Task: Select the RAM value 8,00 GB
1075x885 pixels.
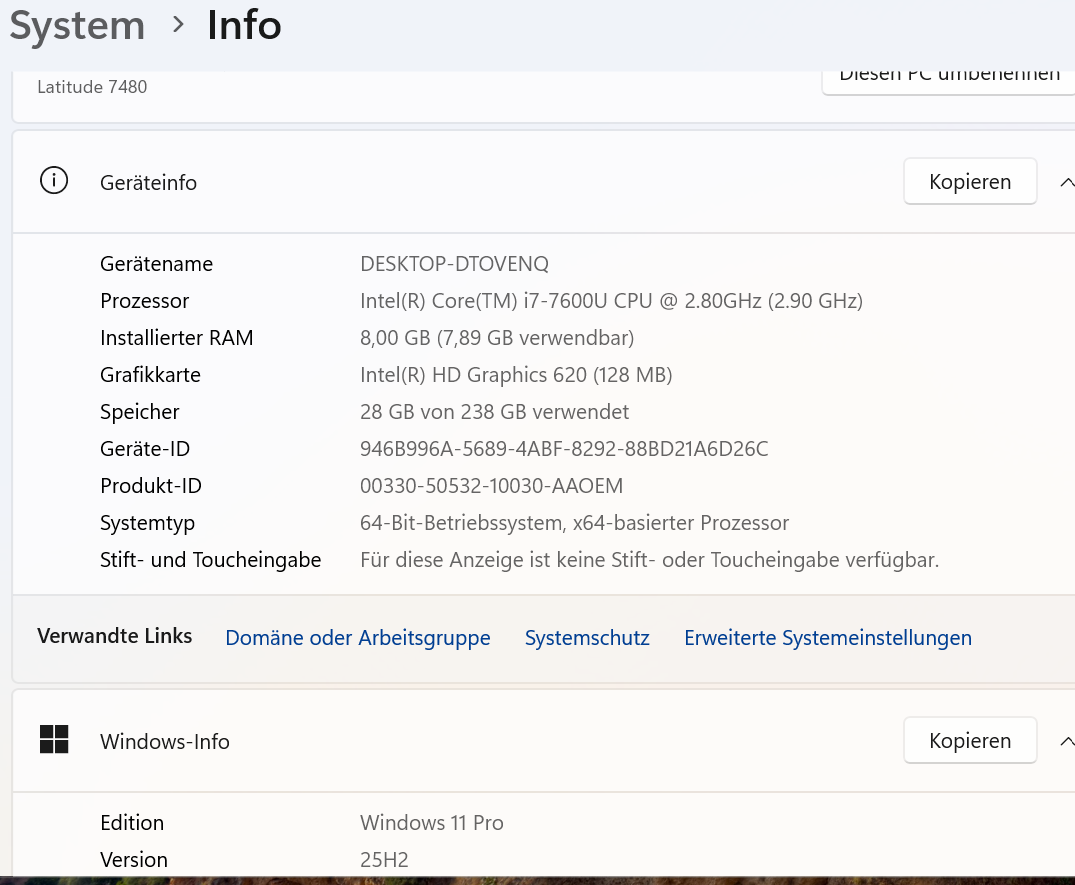Action: click(x=497, y=338)
